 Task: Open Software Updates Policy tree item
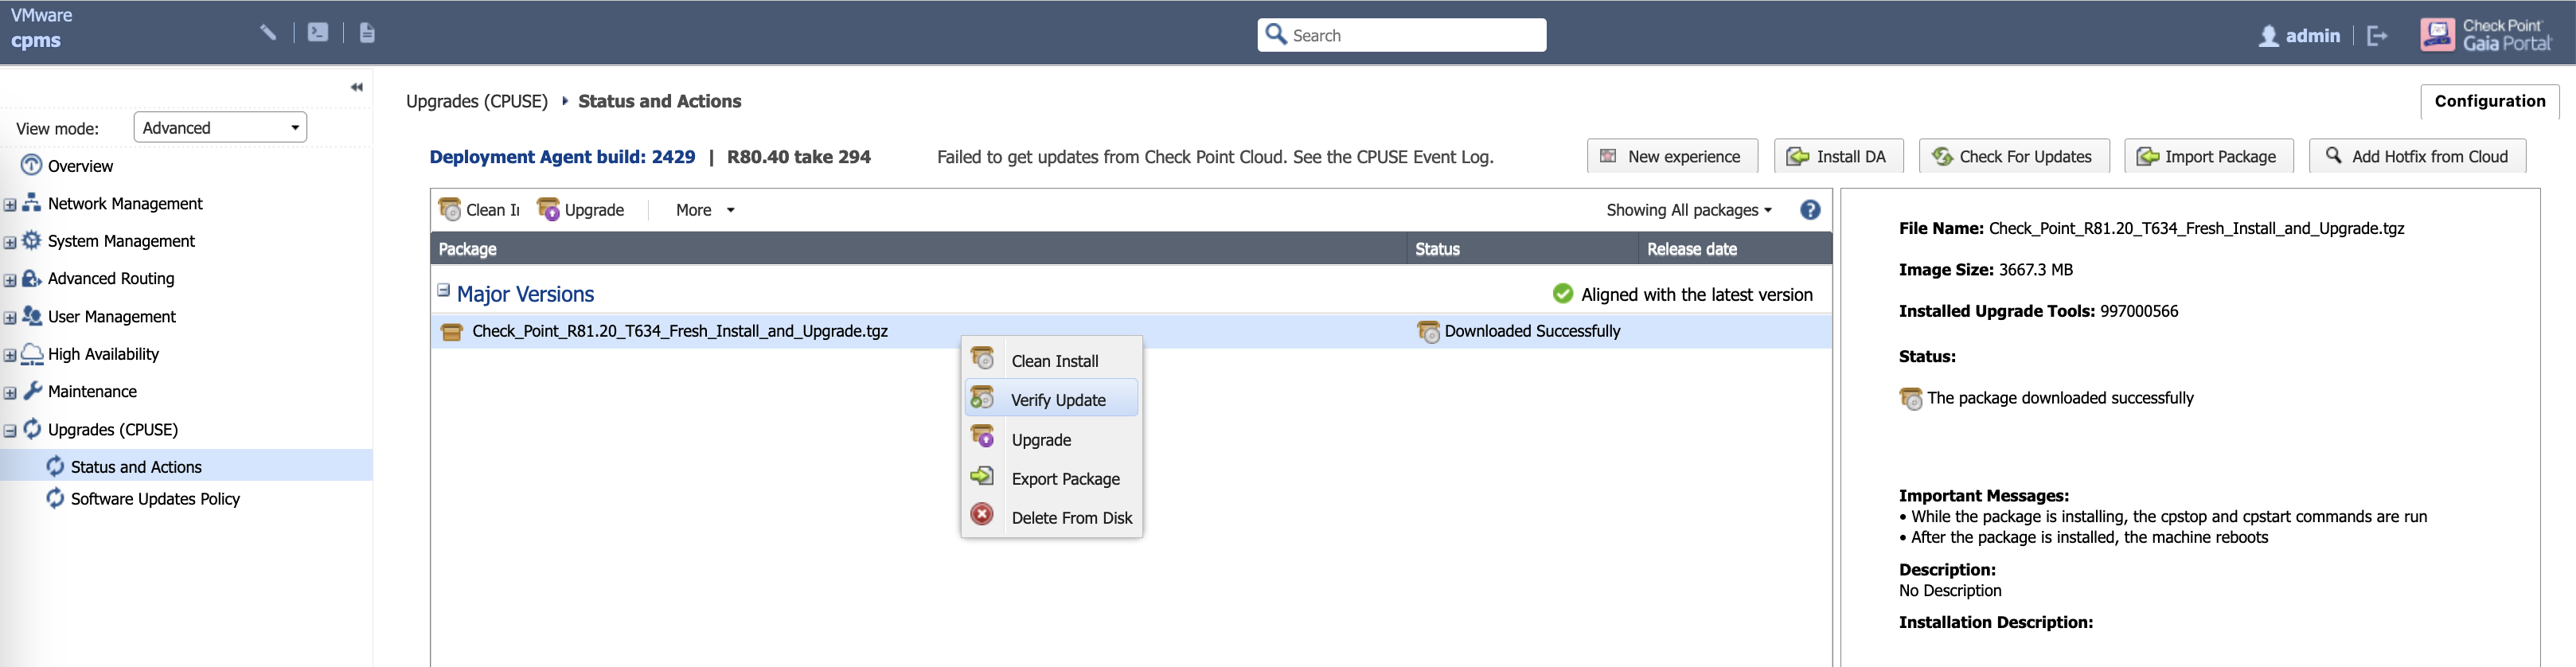pos(155,499)
